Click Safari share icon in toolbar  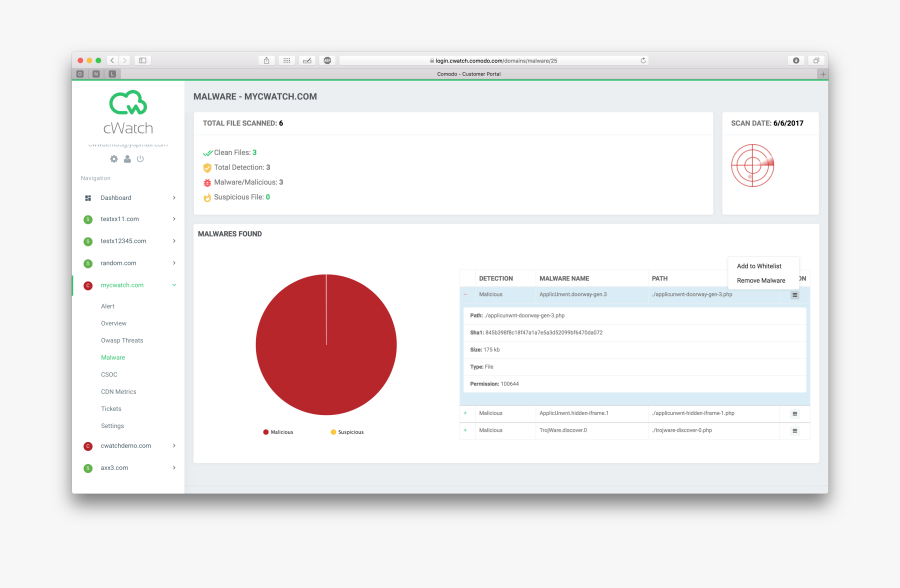pos(266,60)
